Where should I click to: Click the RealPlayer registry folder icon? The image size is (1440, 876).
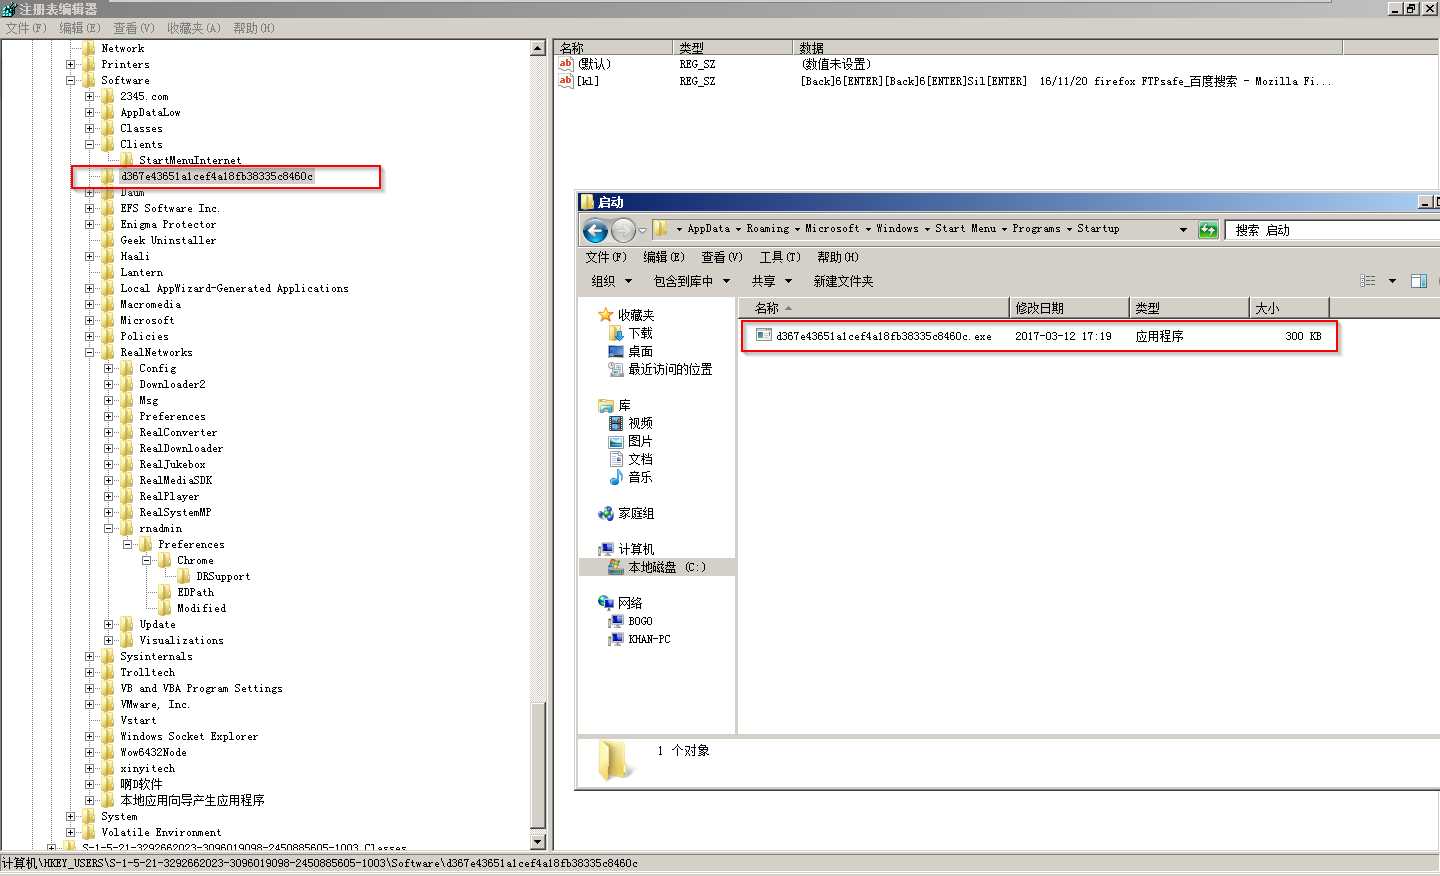click(127, 496)
